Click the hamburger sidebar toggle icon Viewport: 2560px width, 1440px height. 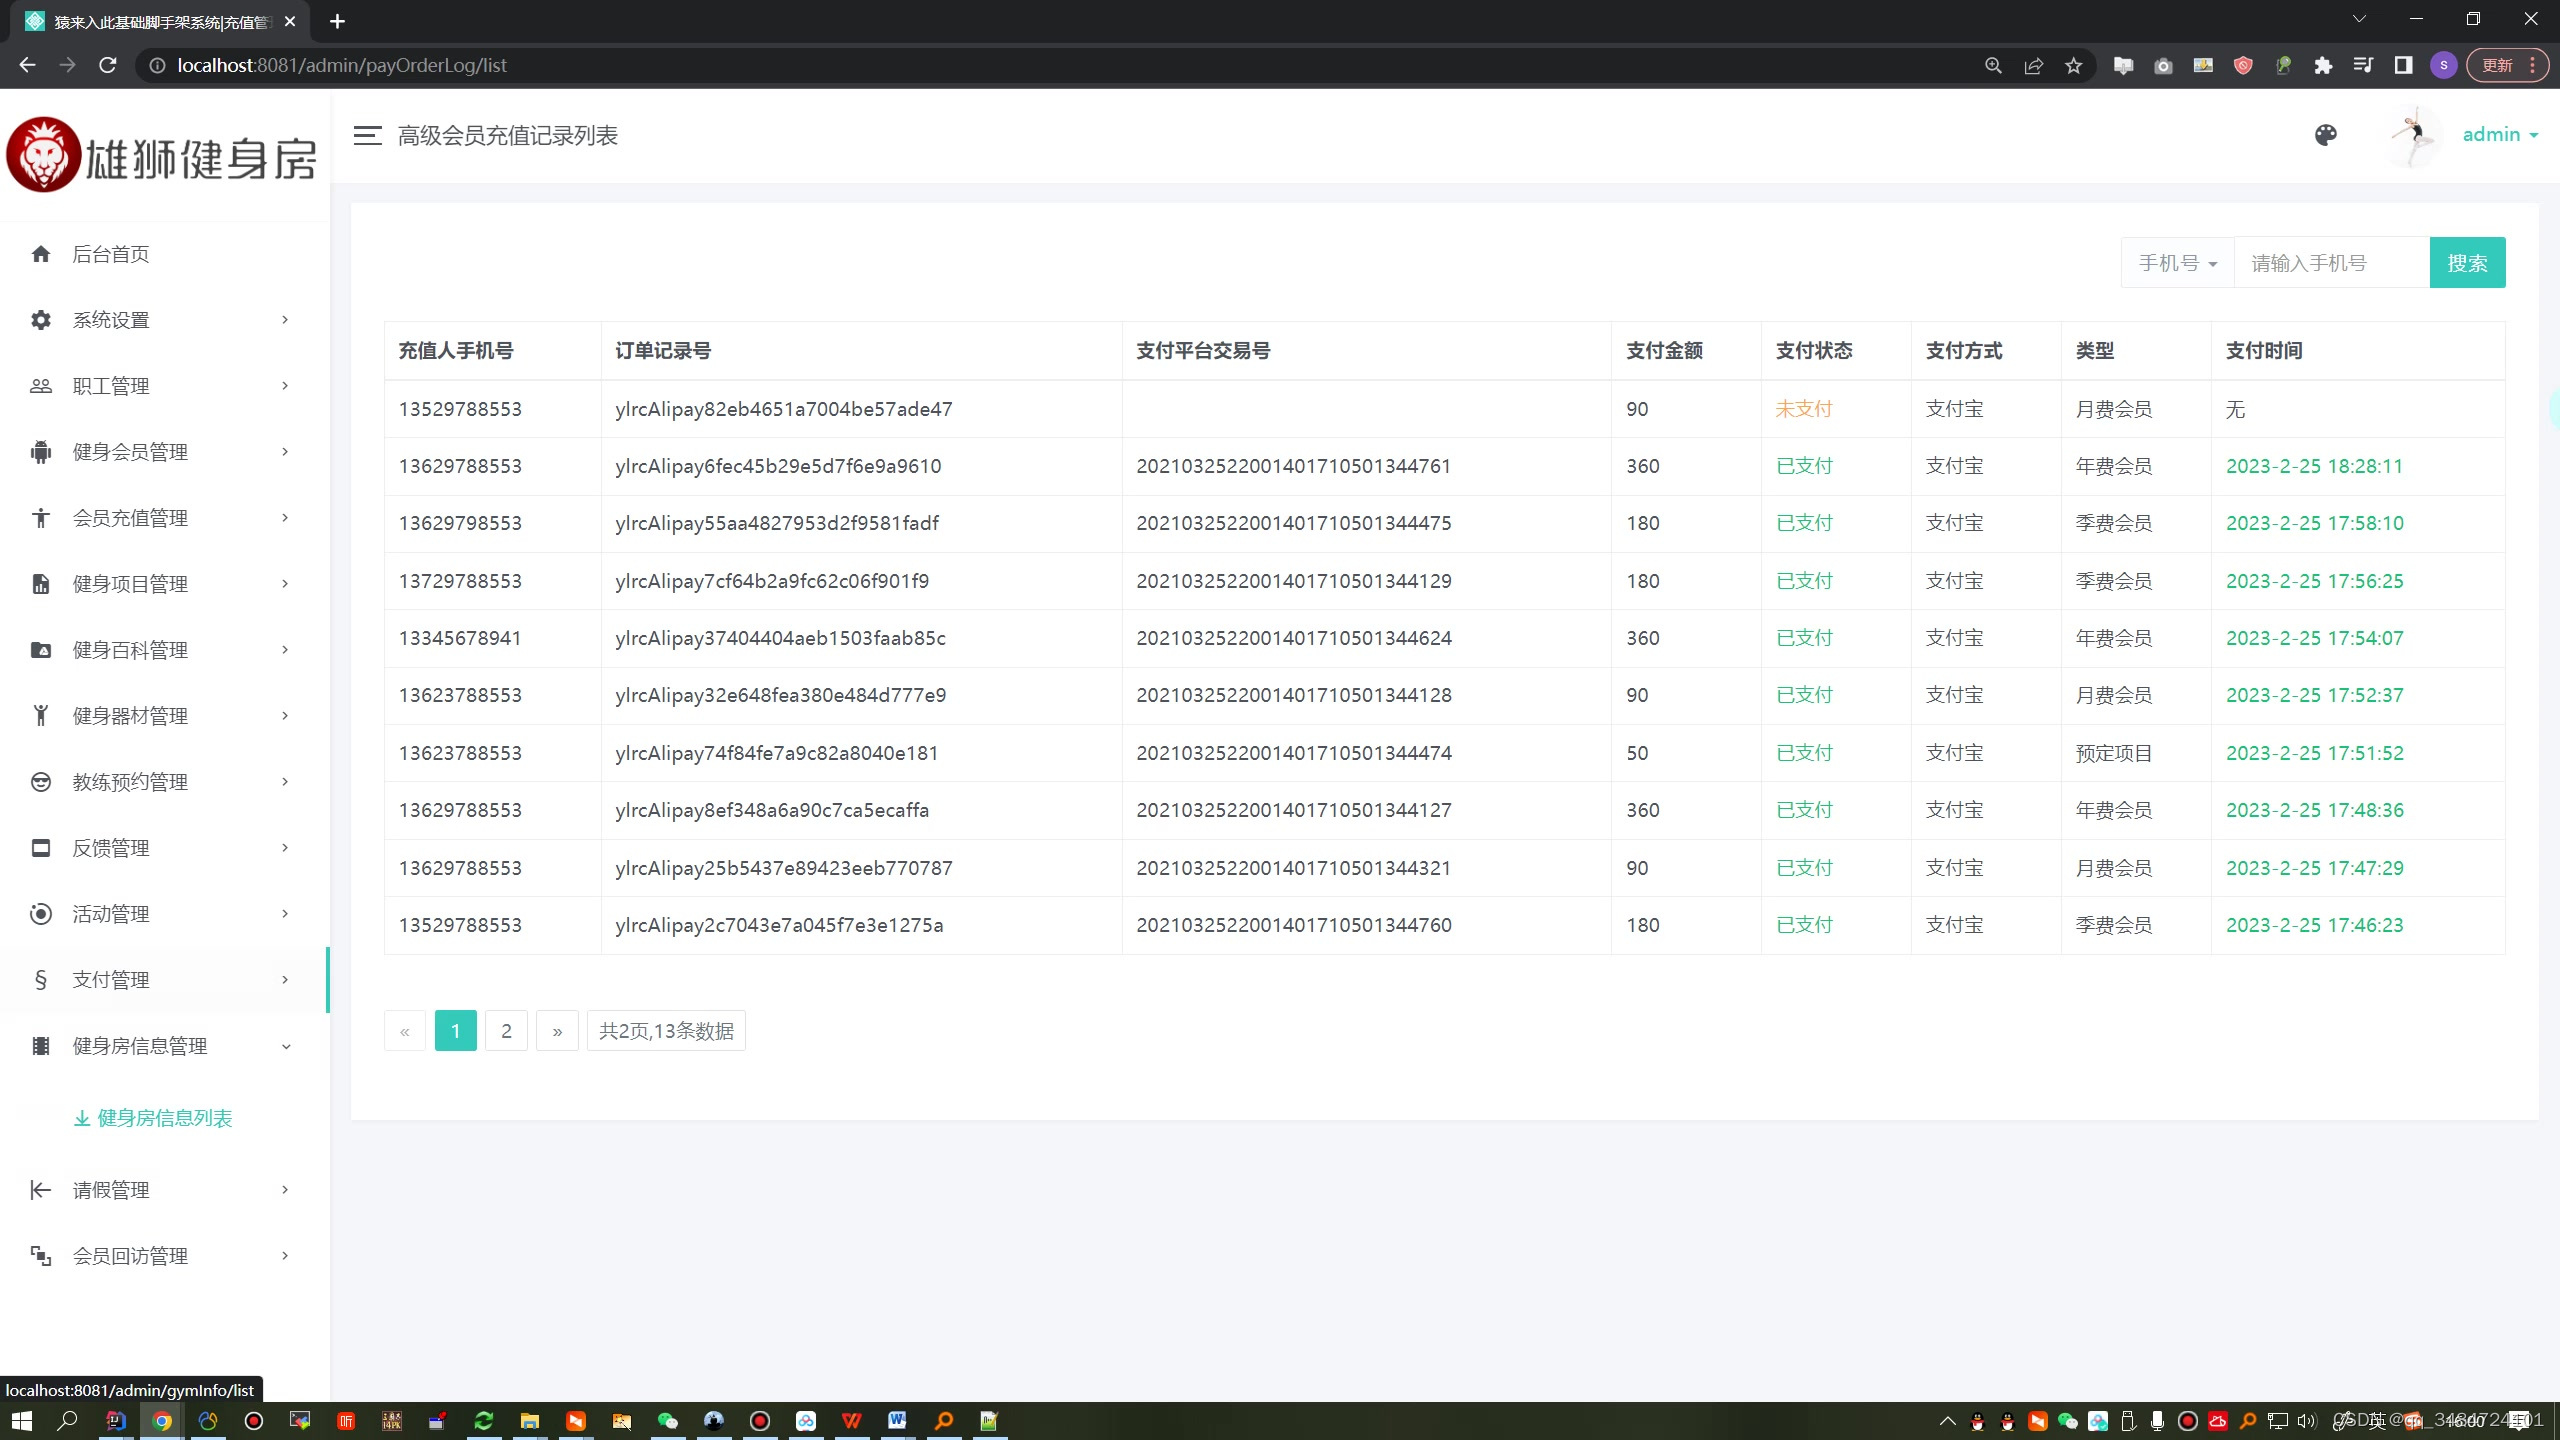(x=367, y=136)
